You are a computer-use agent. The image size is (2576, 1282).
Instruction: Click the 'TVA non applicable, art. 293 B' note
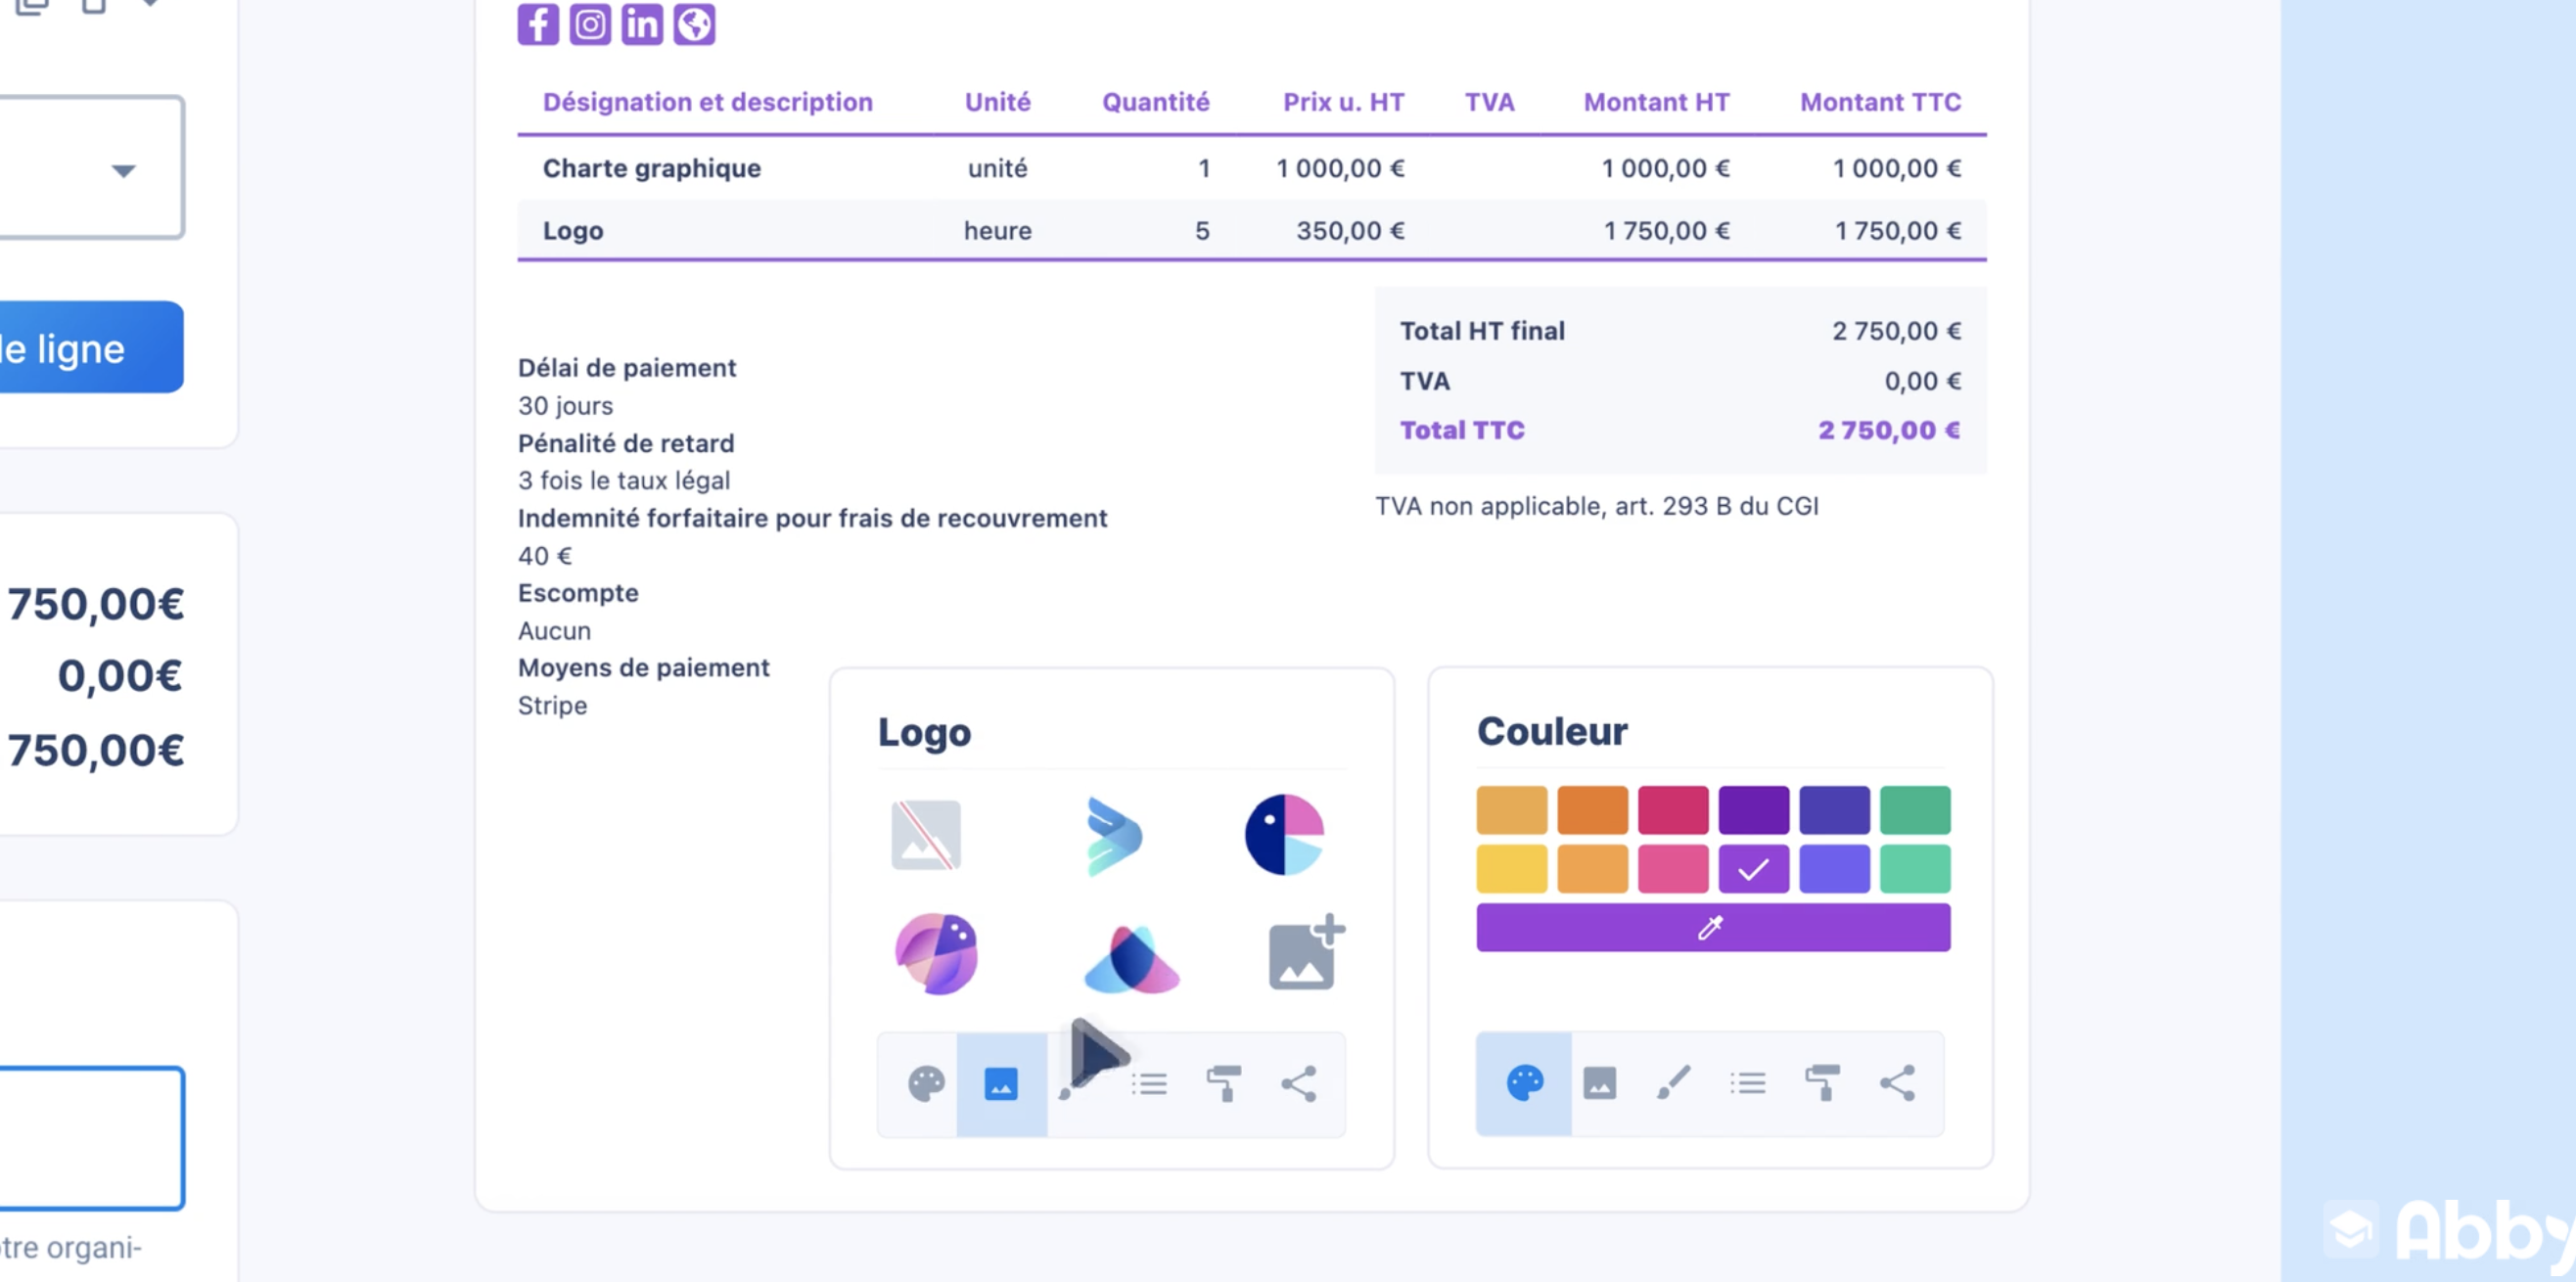point(1597,506)
